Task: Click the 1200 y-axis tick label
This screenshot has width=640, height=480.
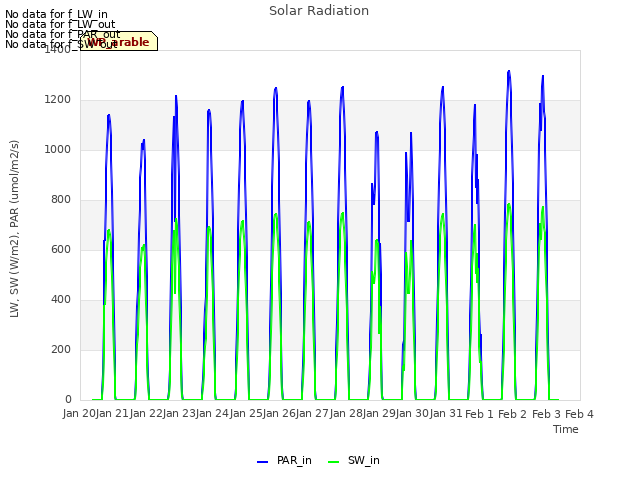Action: tap(58, 100)
